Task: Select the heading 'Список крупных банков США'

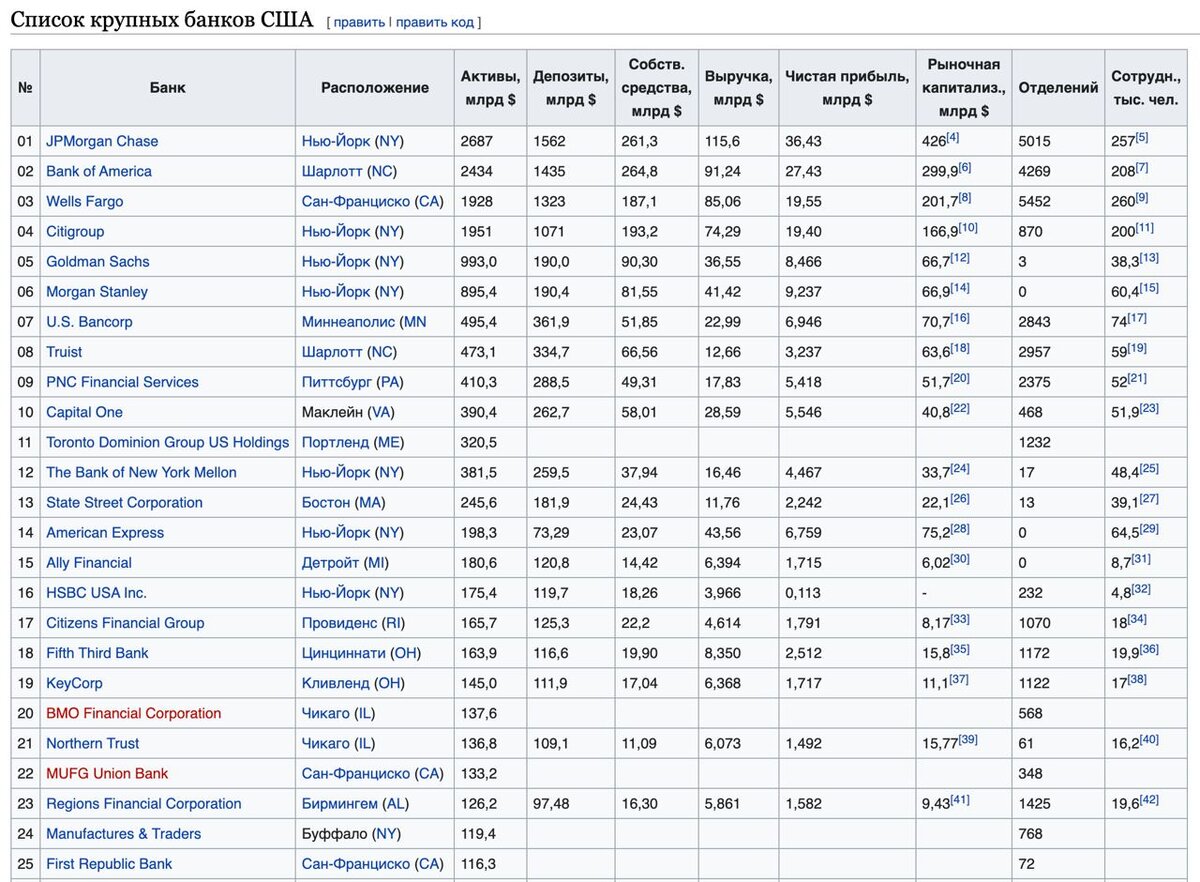Action: click(x=161, y=20)
